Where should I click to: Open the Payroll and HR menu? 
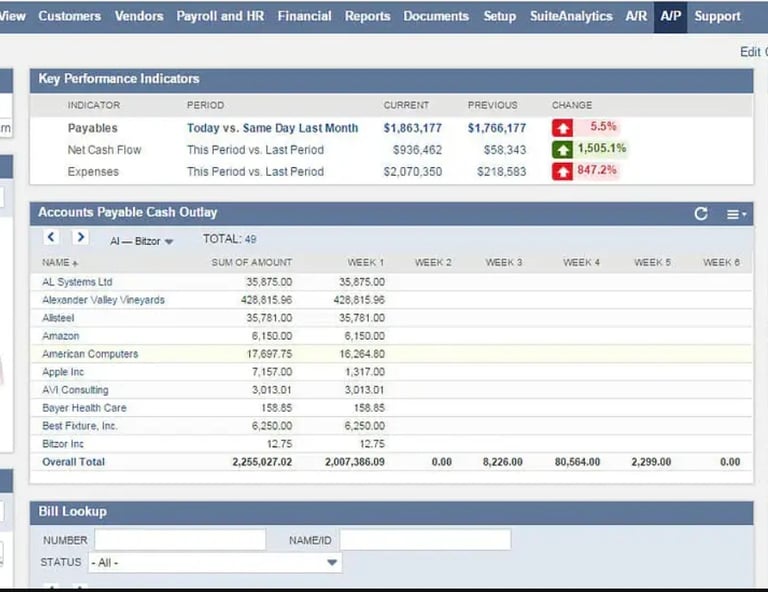pos(220,16)
